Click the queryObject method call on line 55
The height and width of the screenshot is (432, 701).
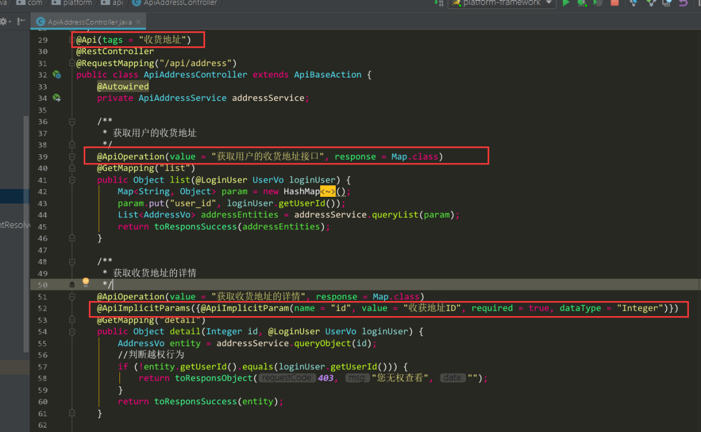point(322,343)
